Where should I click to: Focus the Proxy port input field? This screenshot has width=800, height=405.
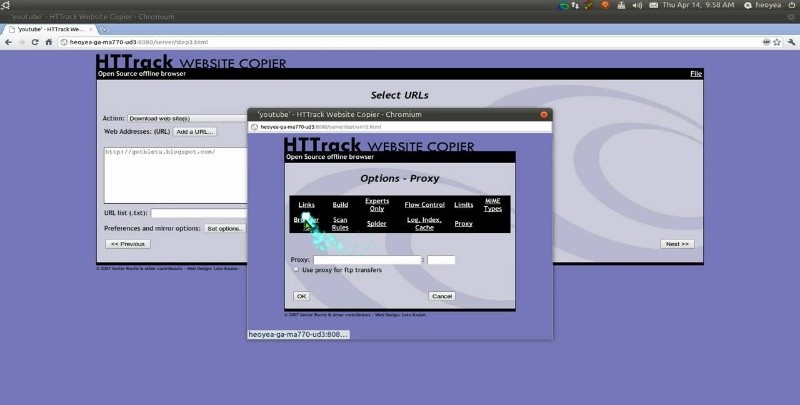point(441,260)
